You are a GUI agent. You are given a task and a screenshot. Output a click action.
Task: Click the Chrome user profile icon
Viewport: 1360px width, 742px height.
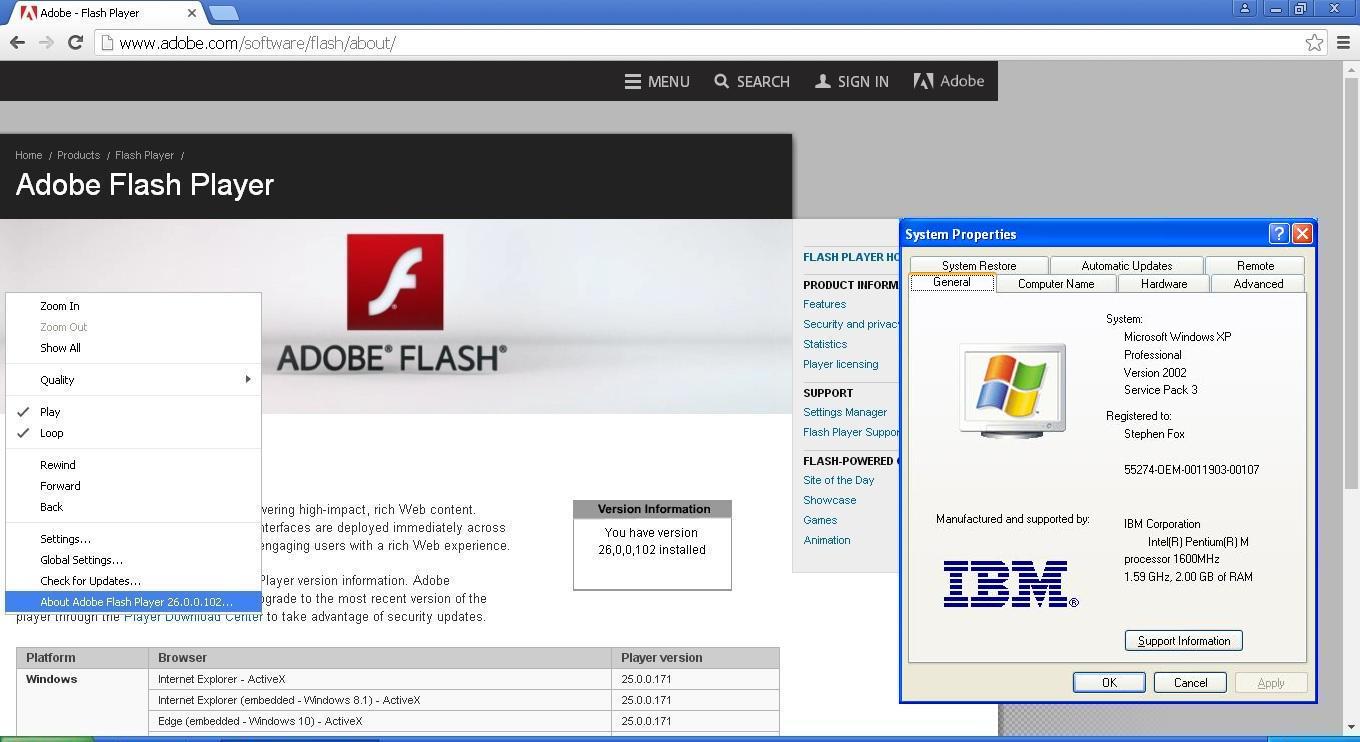click(x=1245, y=8)
